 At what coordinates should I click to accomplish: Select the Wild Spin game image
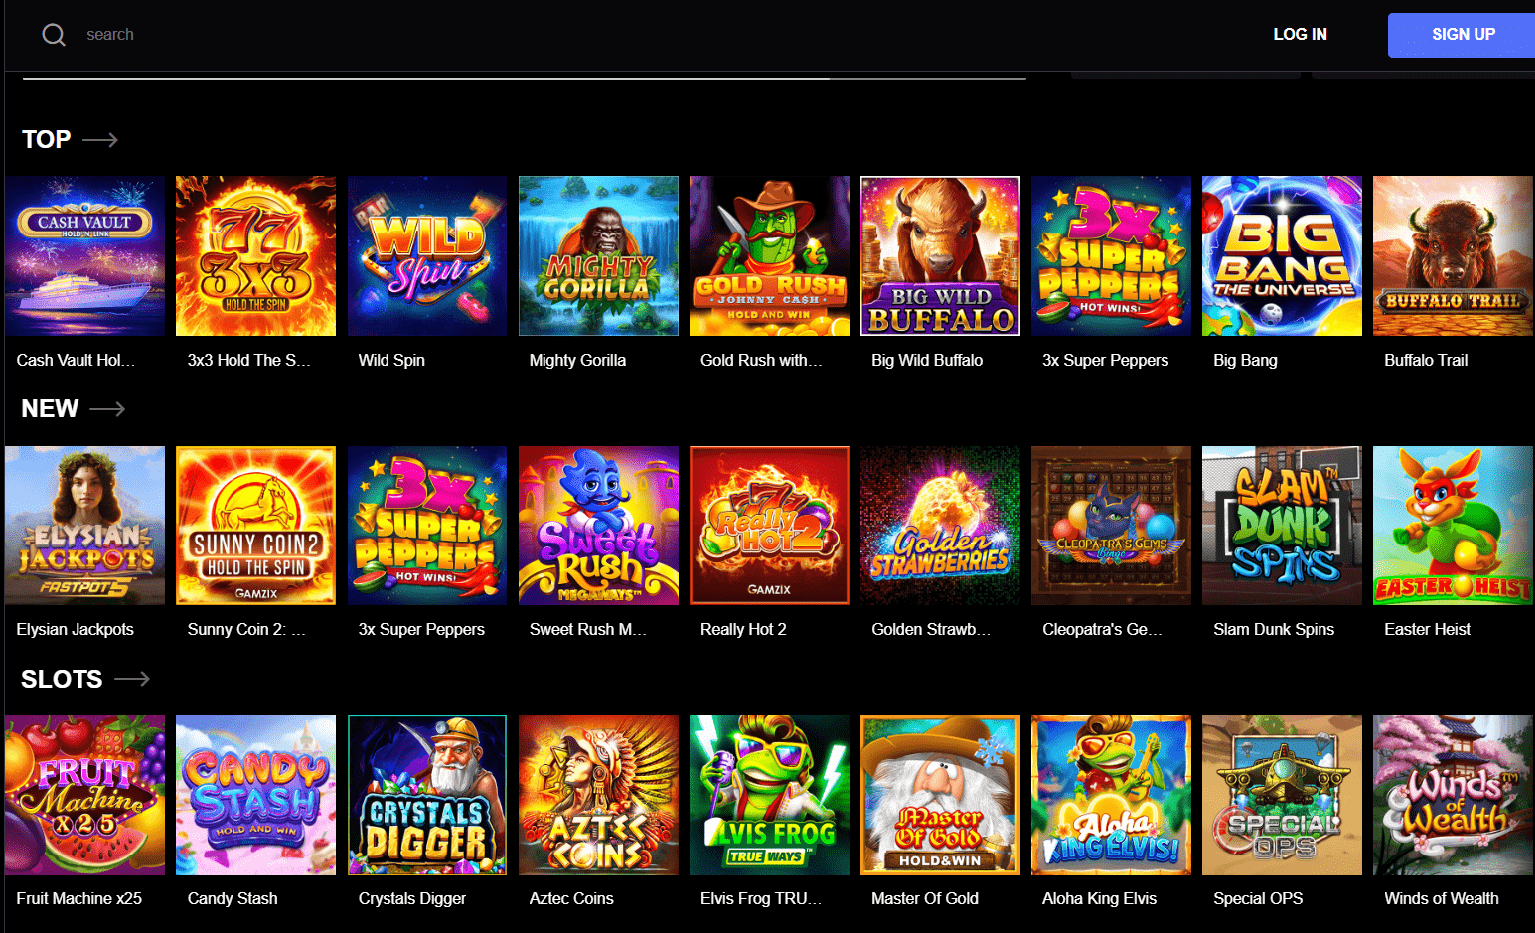[428, 256]
